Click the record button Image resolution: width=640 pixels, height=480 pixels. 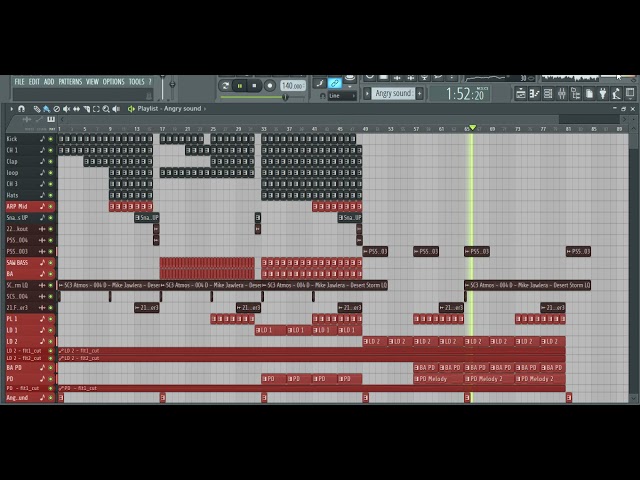click(269, 86)
